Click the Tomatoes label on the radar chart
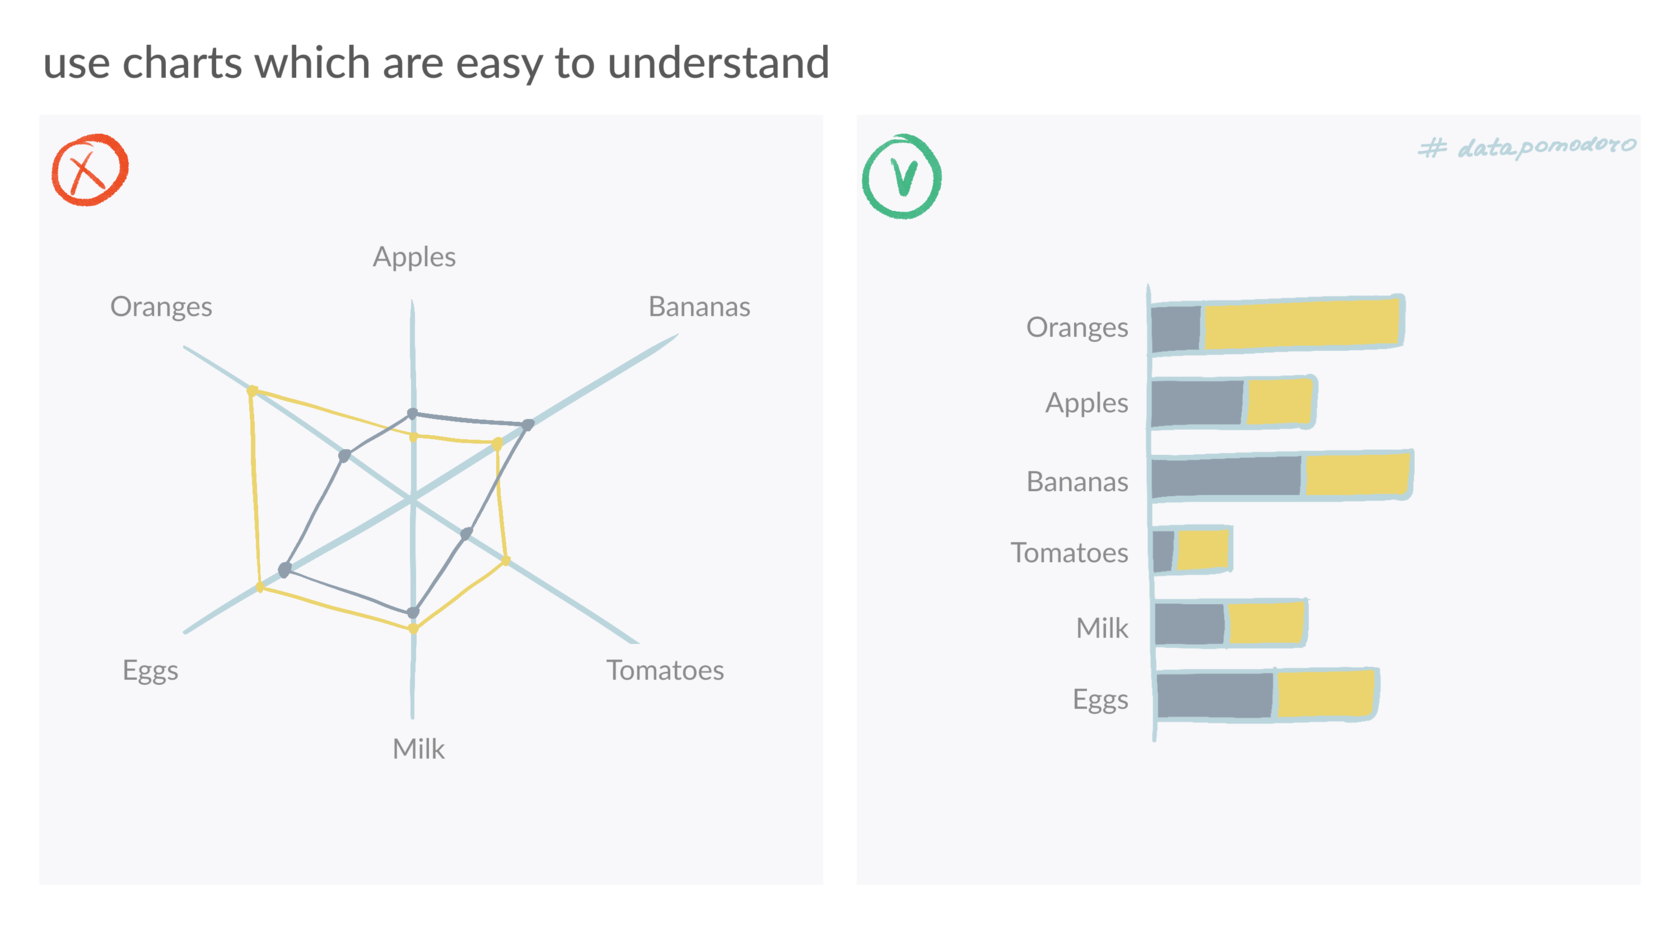 665,670
